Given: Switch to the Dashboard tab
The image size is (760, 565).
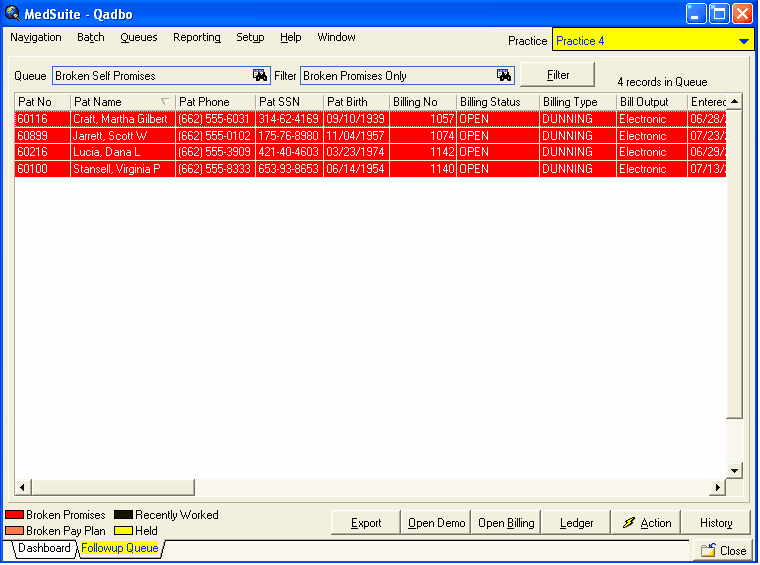Looking at the screenshot, I should (44, 548).
